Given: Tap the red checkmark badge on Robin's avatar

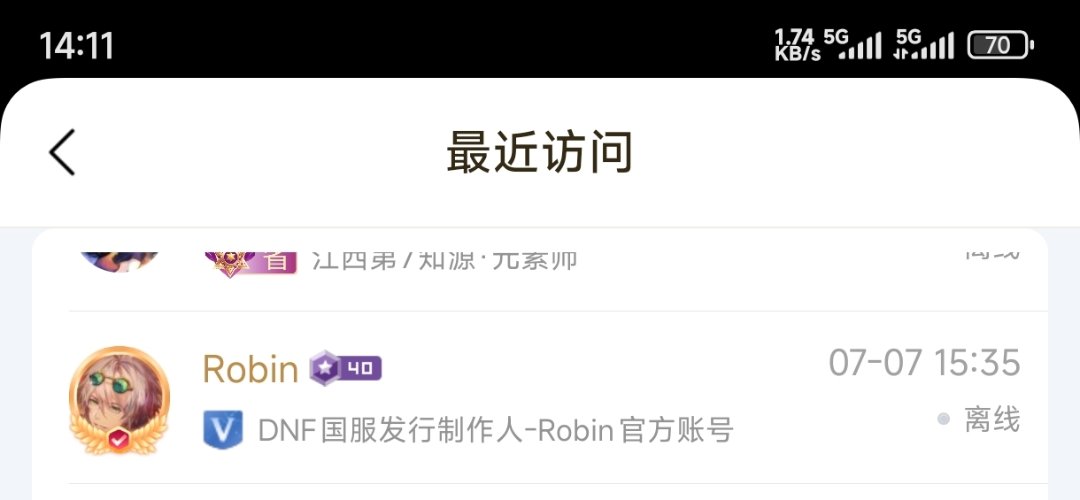Looking at the screenshot, I should (119, 439).
